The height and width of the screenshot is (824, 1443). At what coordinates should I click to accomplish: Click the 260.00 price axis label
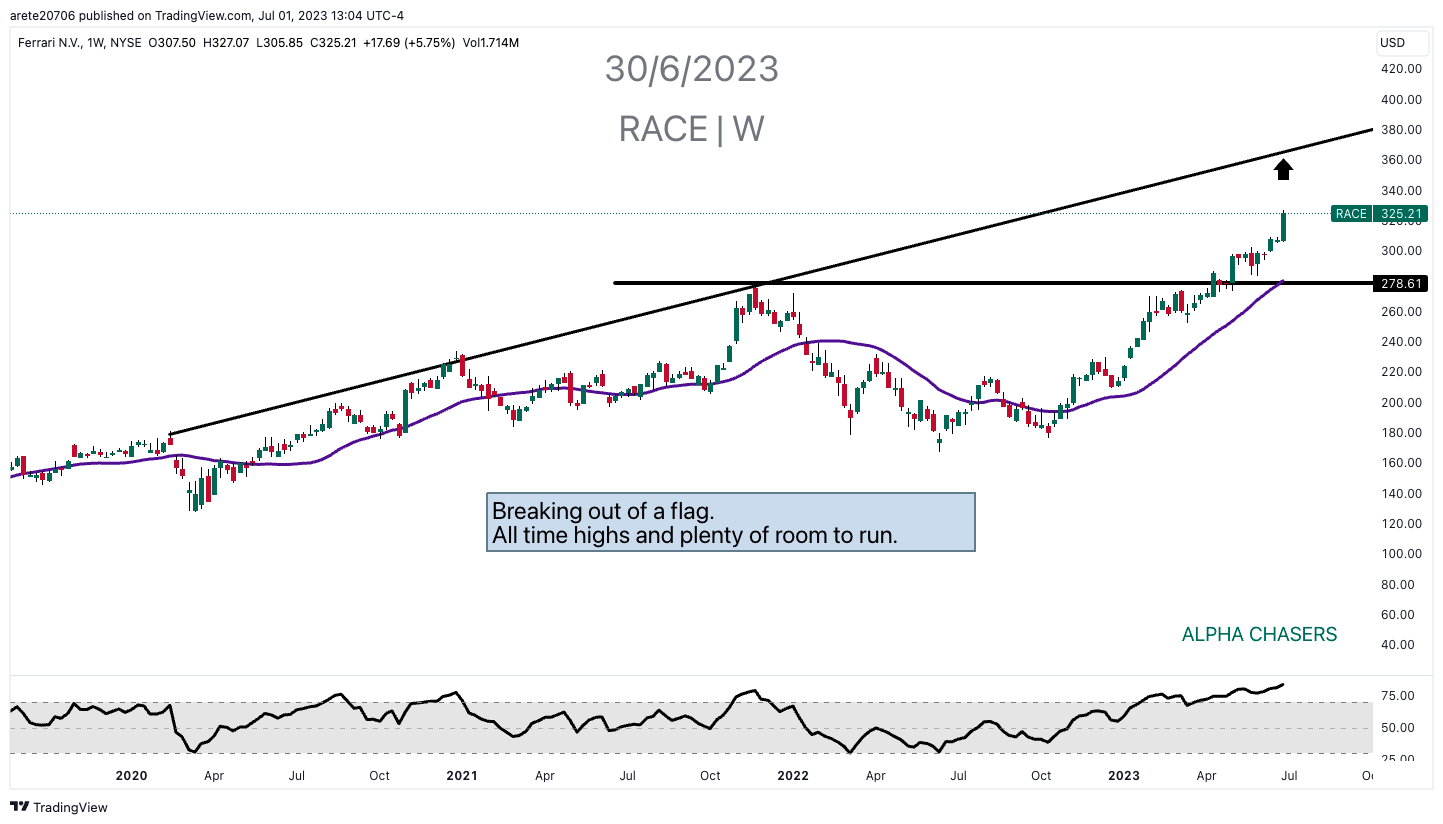click(x=1401, y=312)
